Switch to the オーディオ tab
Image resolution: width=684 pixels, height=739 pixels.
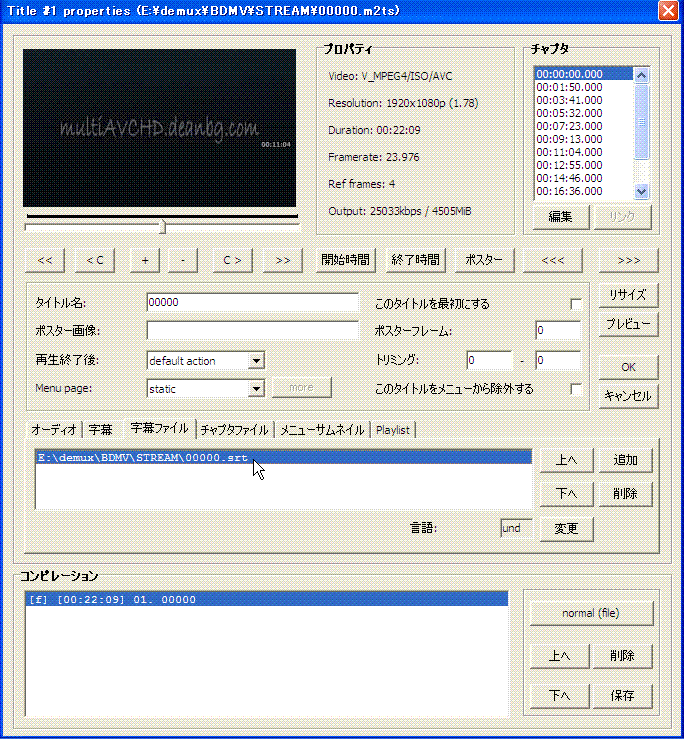[54, 430]
